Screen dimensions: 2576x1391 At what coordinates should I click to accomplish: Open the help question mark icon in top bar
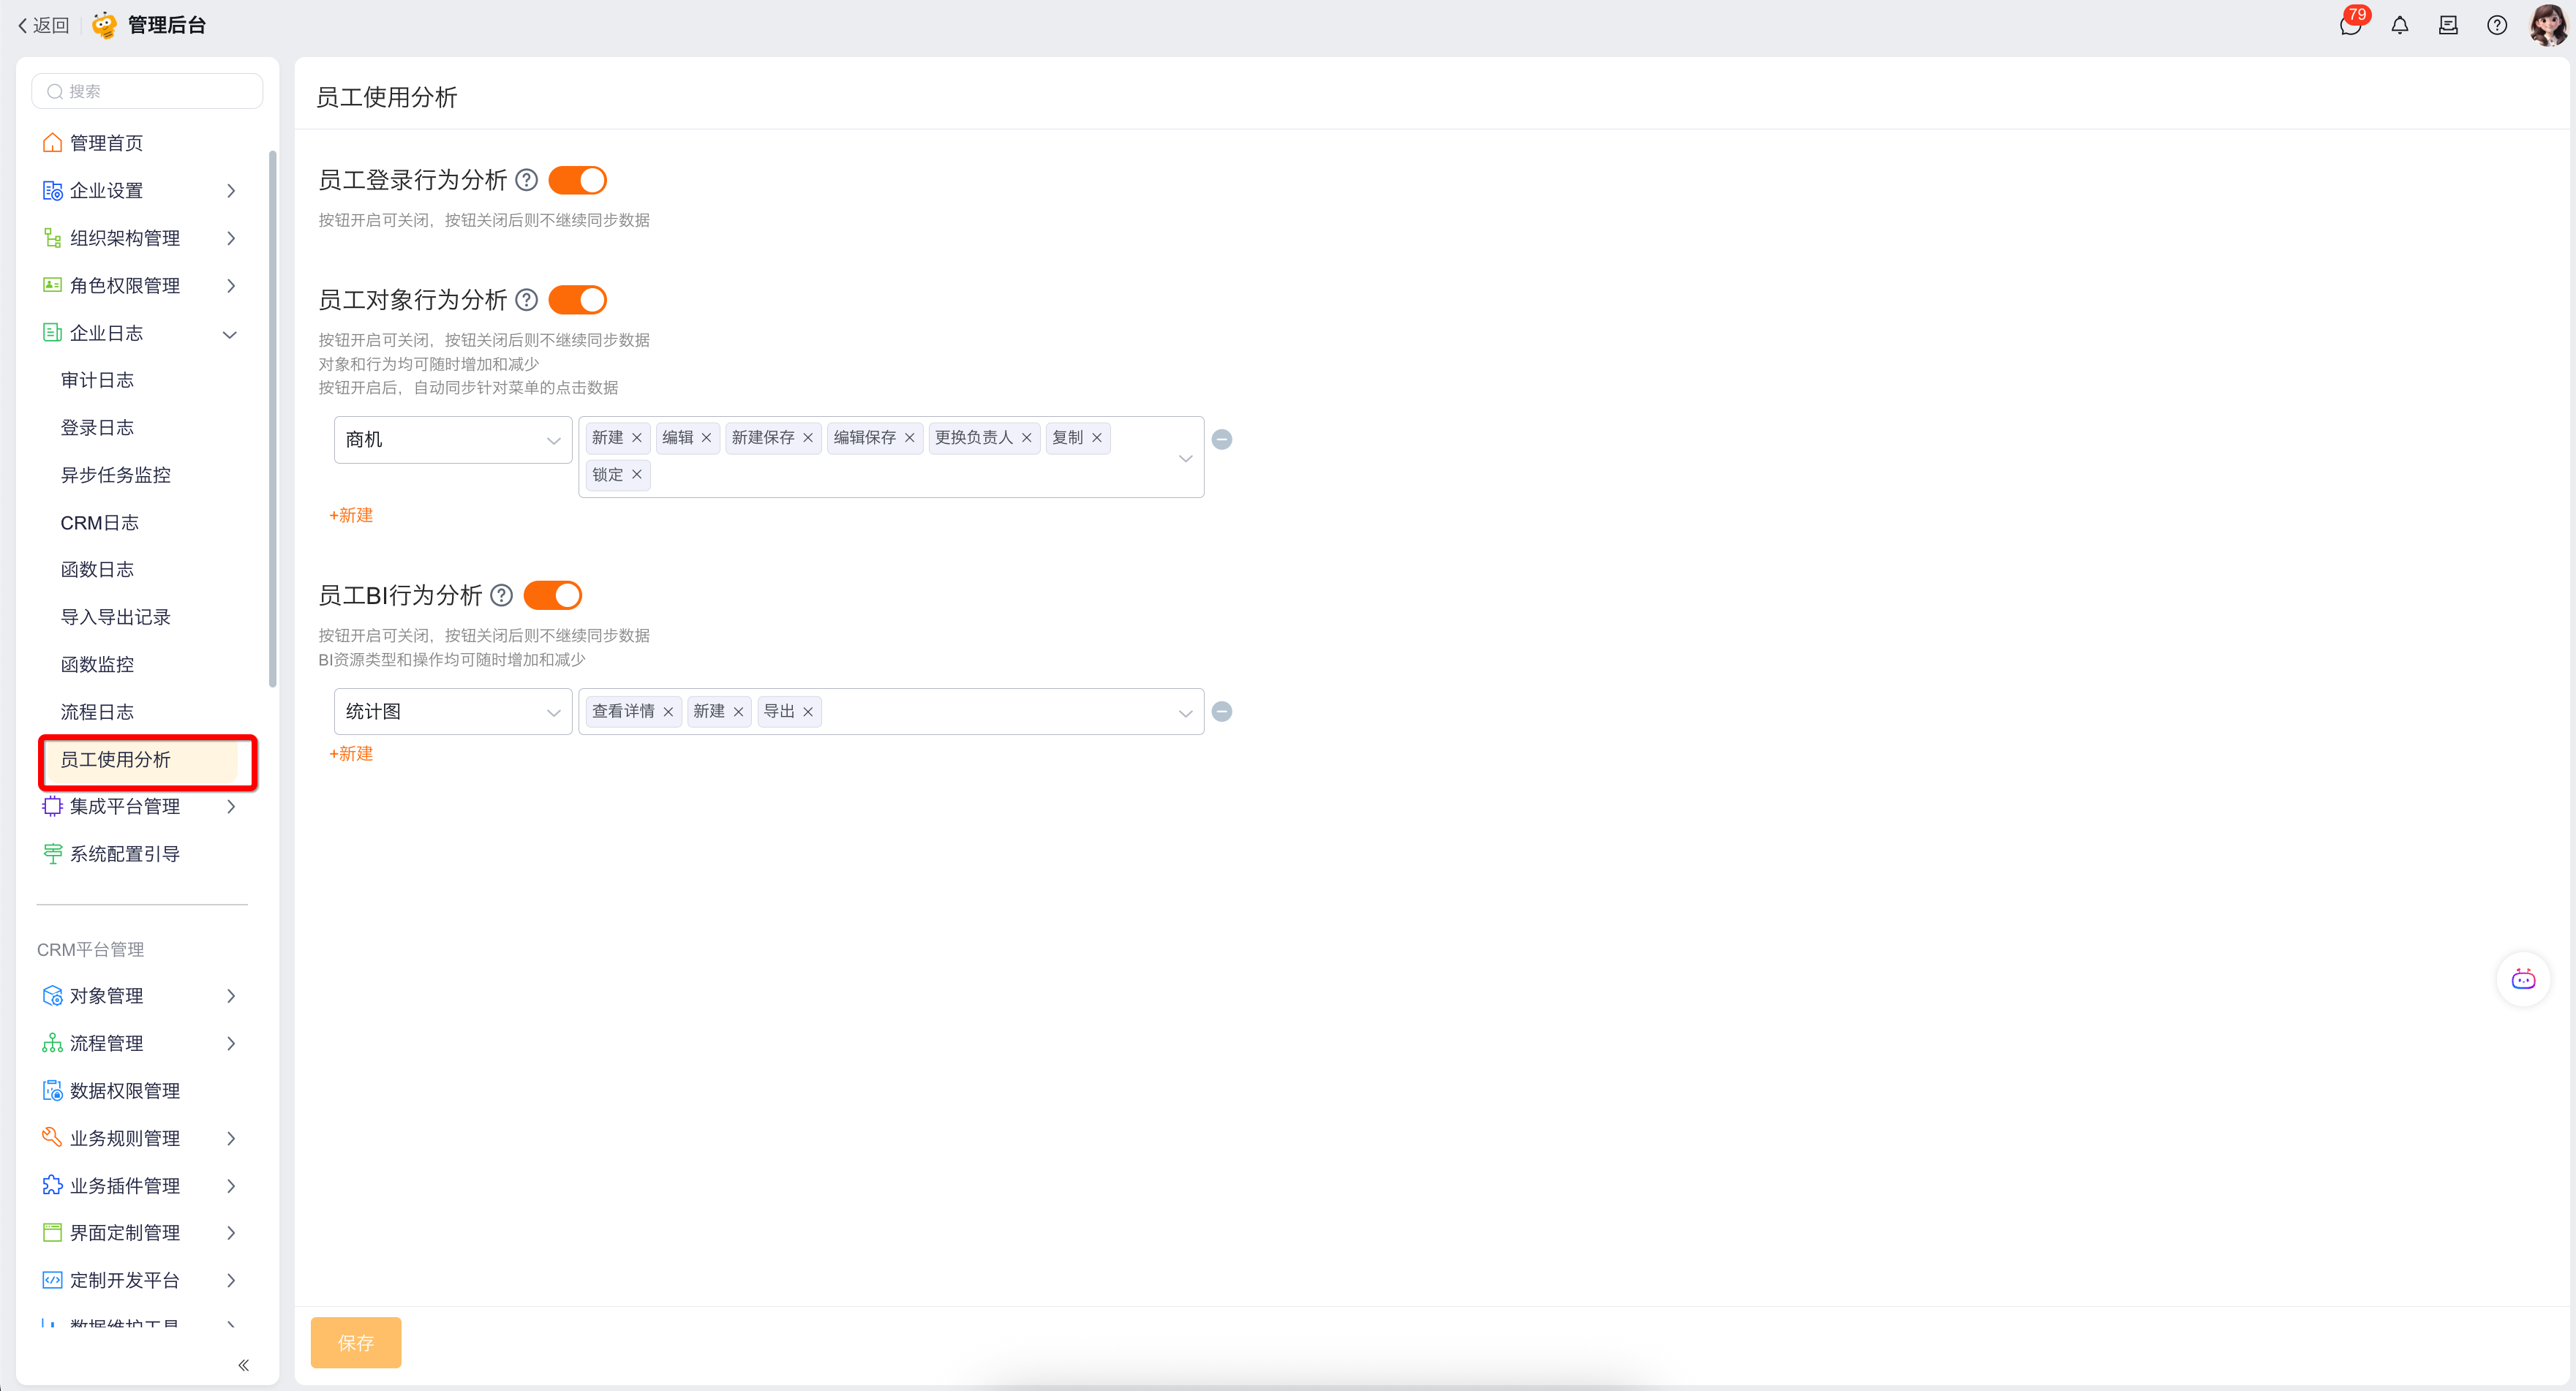(x=2496, y=26)
